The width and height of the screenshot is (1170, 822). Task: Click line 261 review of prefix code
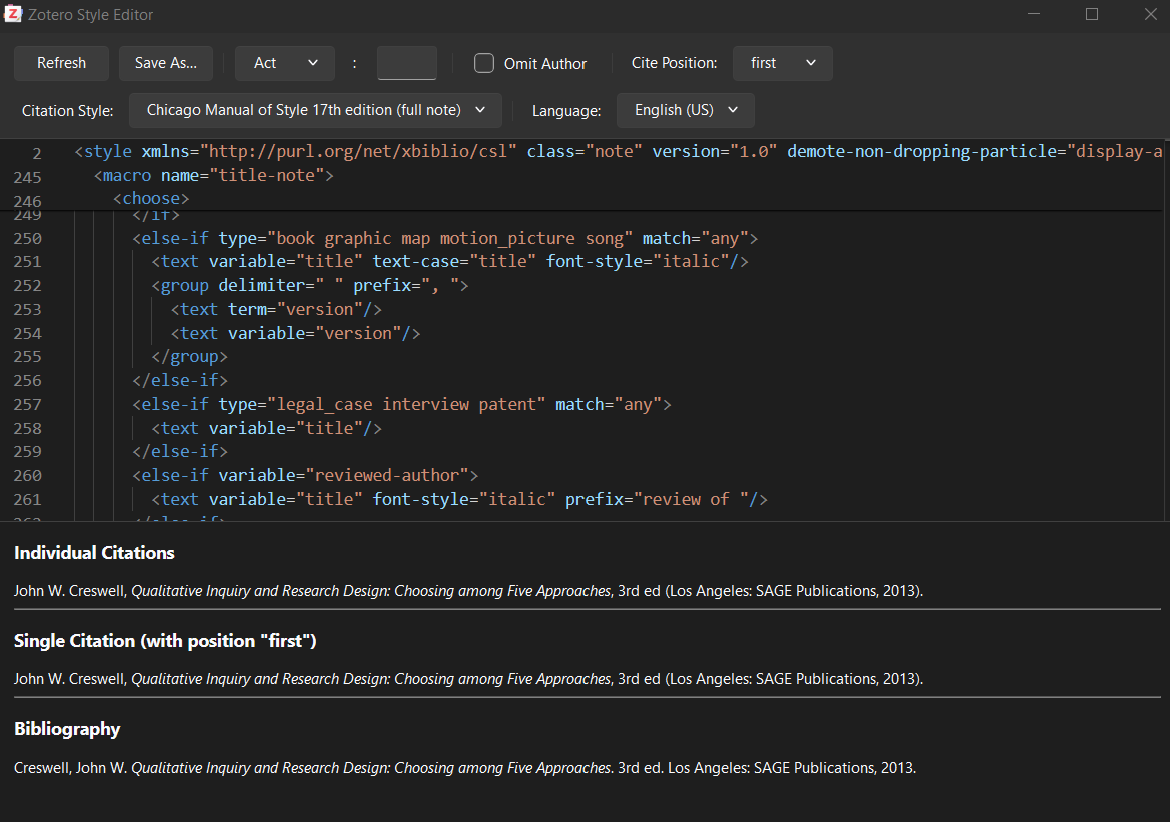[460, 499]
